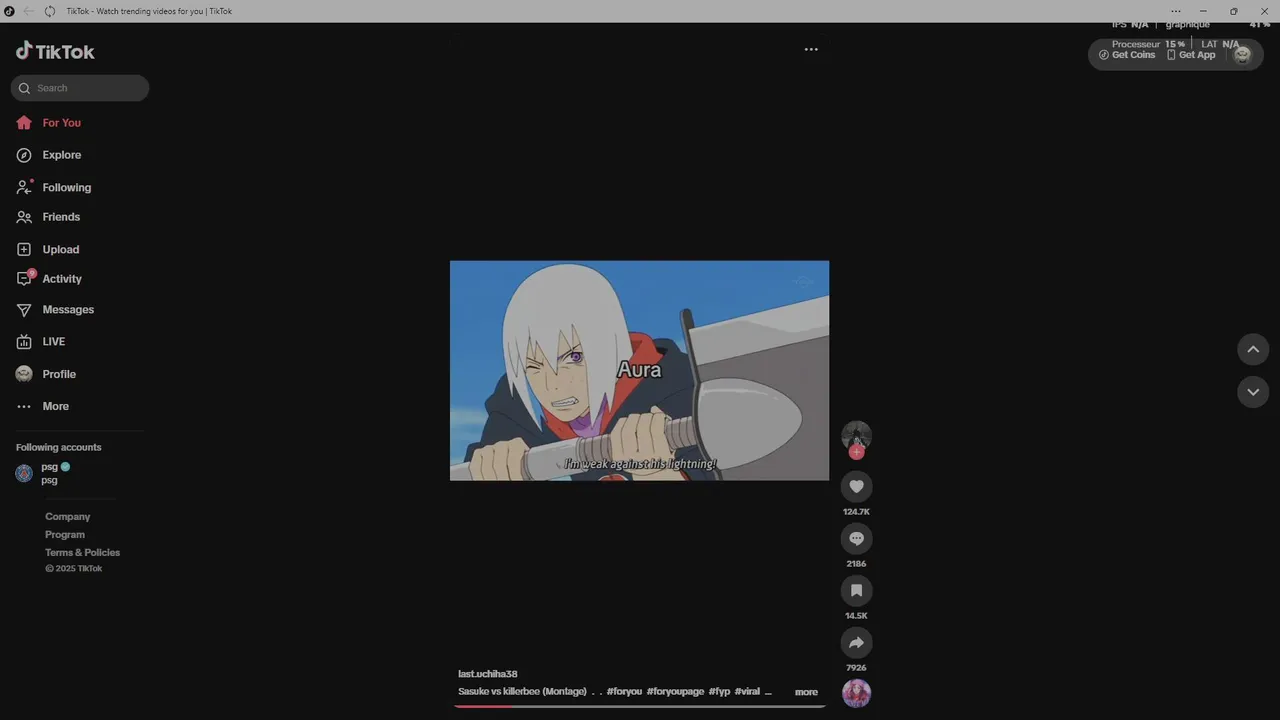Viewport: 1280px width, 720px height.
Task: Open the Profile label in sidebar
Action: click(59, 374)
